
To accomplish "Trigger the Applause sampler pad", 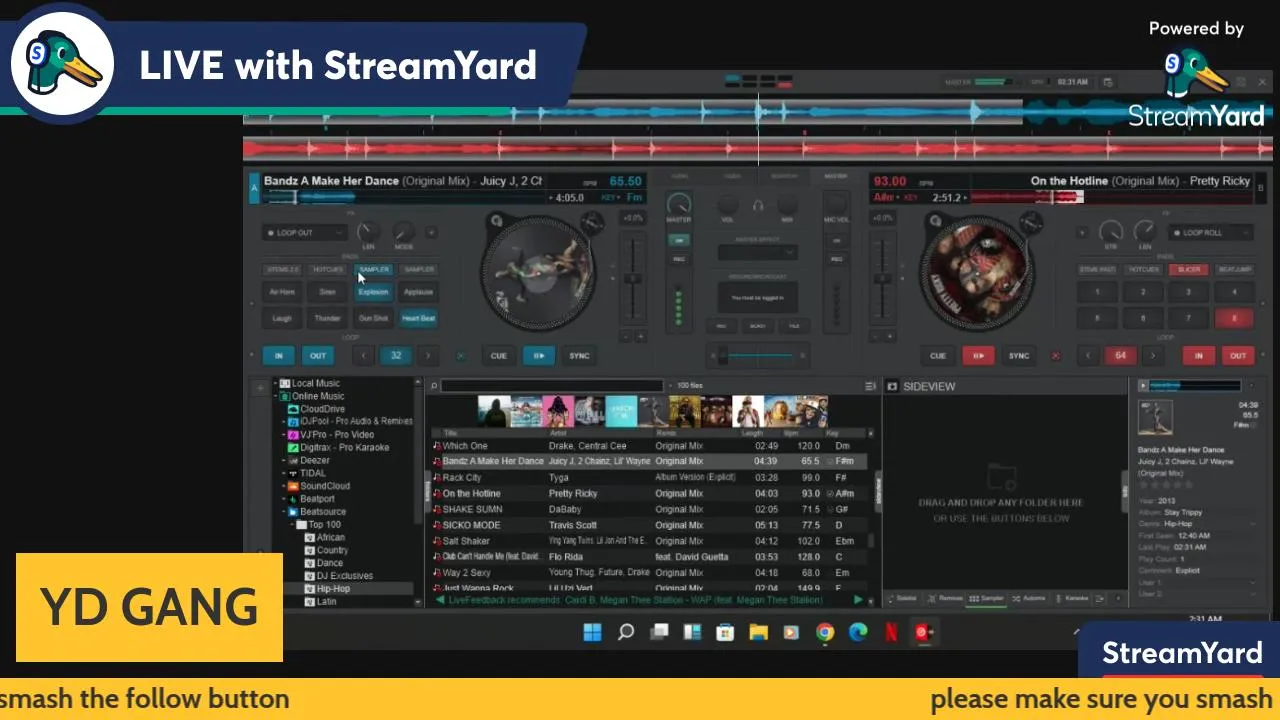I will tap(418, 292).
